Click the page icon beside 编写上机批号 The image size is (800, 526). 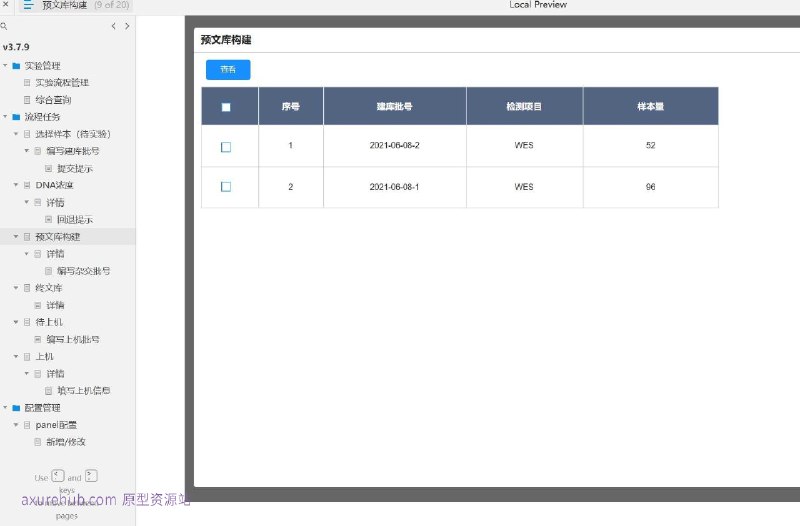pyautogui.click(x=38, y=339)
